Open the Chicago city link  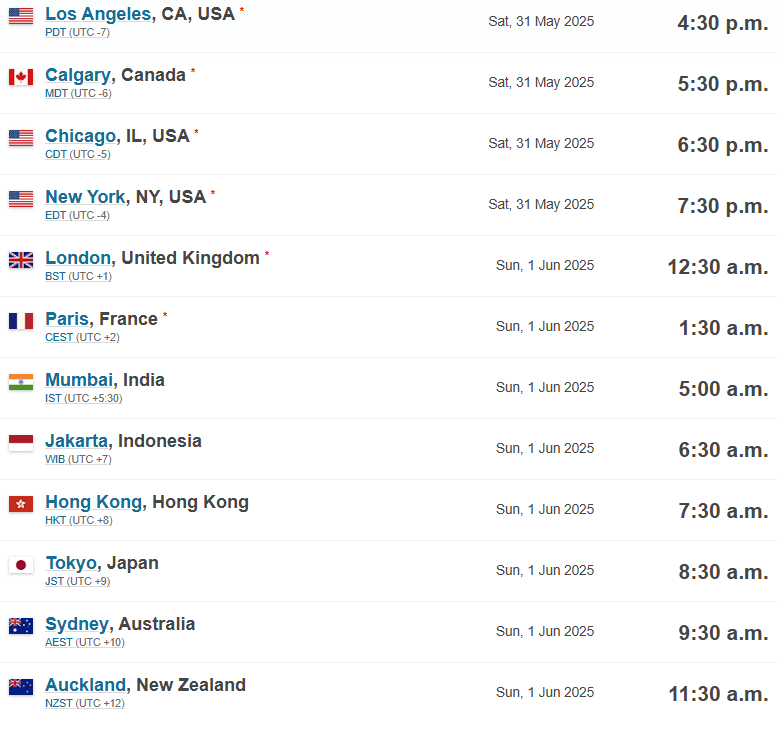[80, 136]
